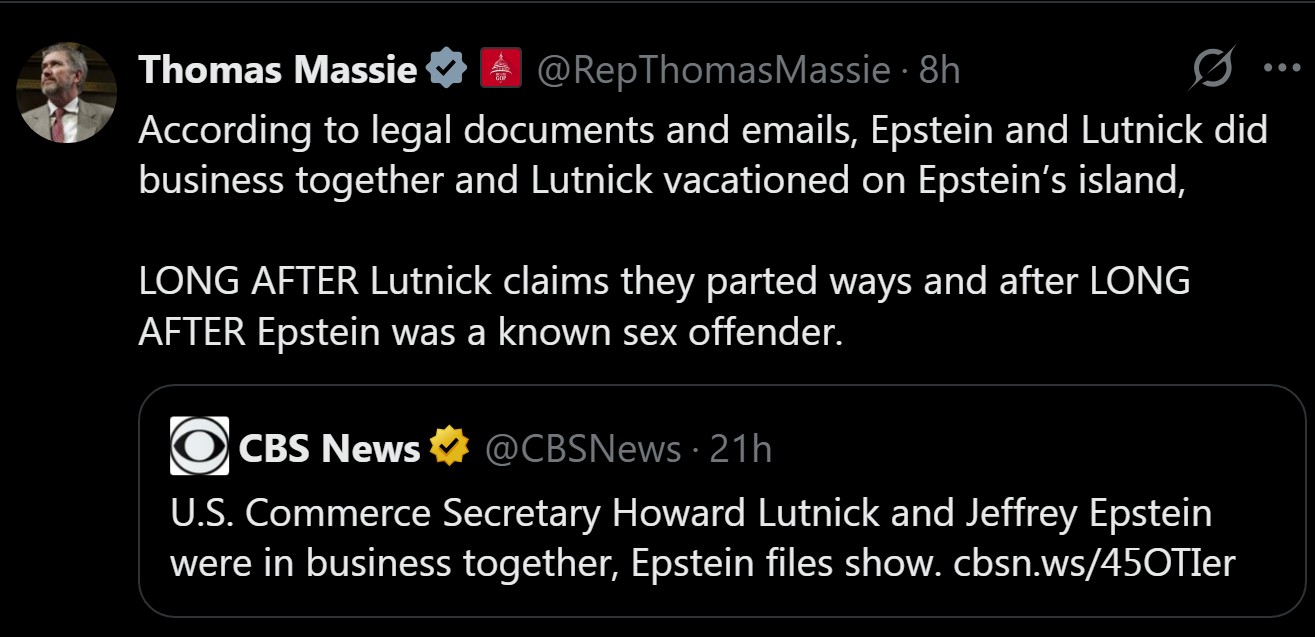Click the blue verified badge beside Massie
This screenshot has height=637, width=1315.
point(446,70)
